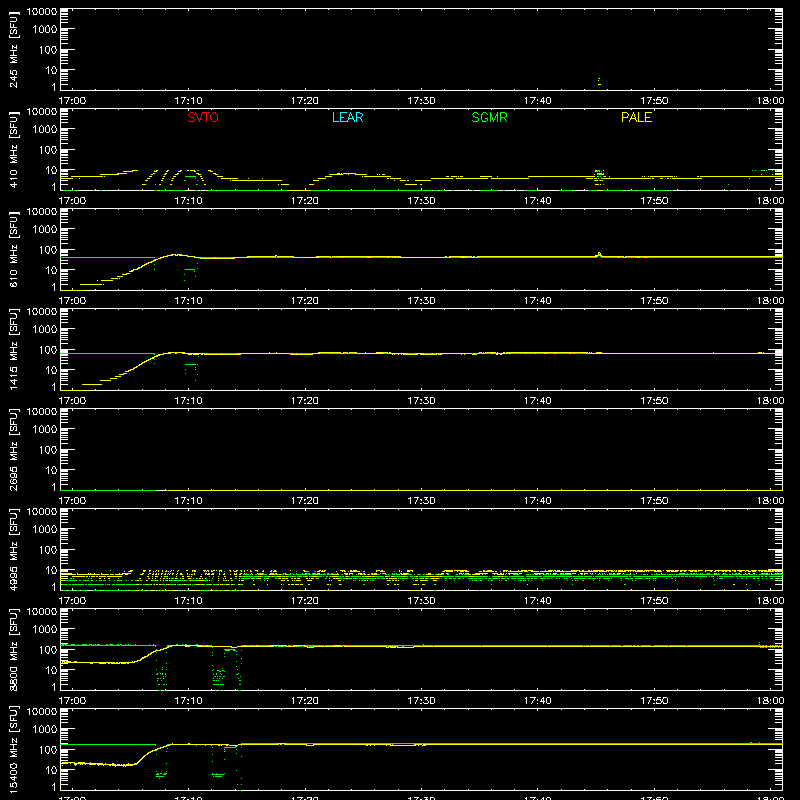Click 17:10 tick label under 2695 MHz panel

point(188,501)
